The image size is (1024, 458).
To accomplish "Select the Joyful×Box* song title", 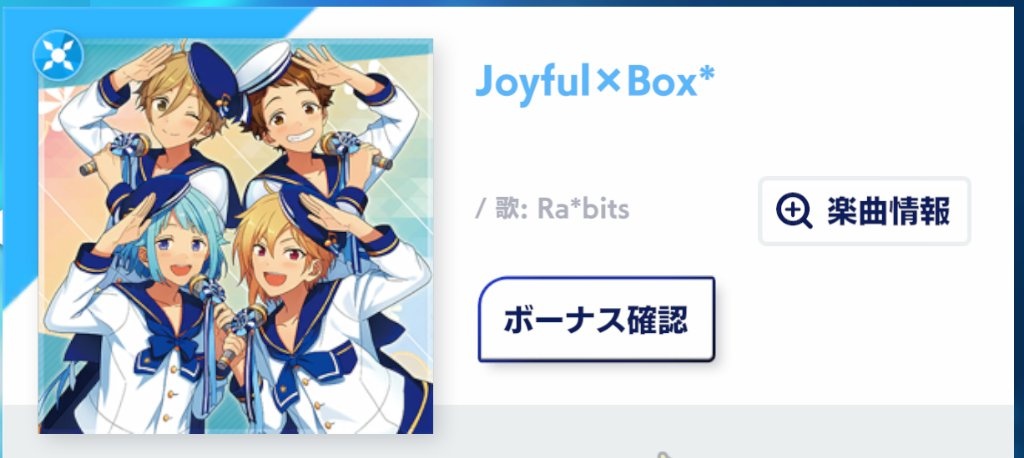I will 595,82.
